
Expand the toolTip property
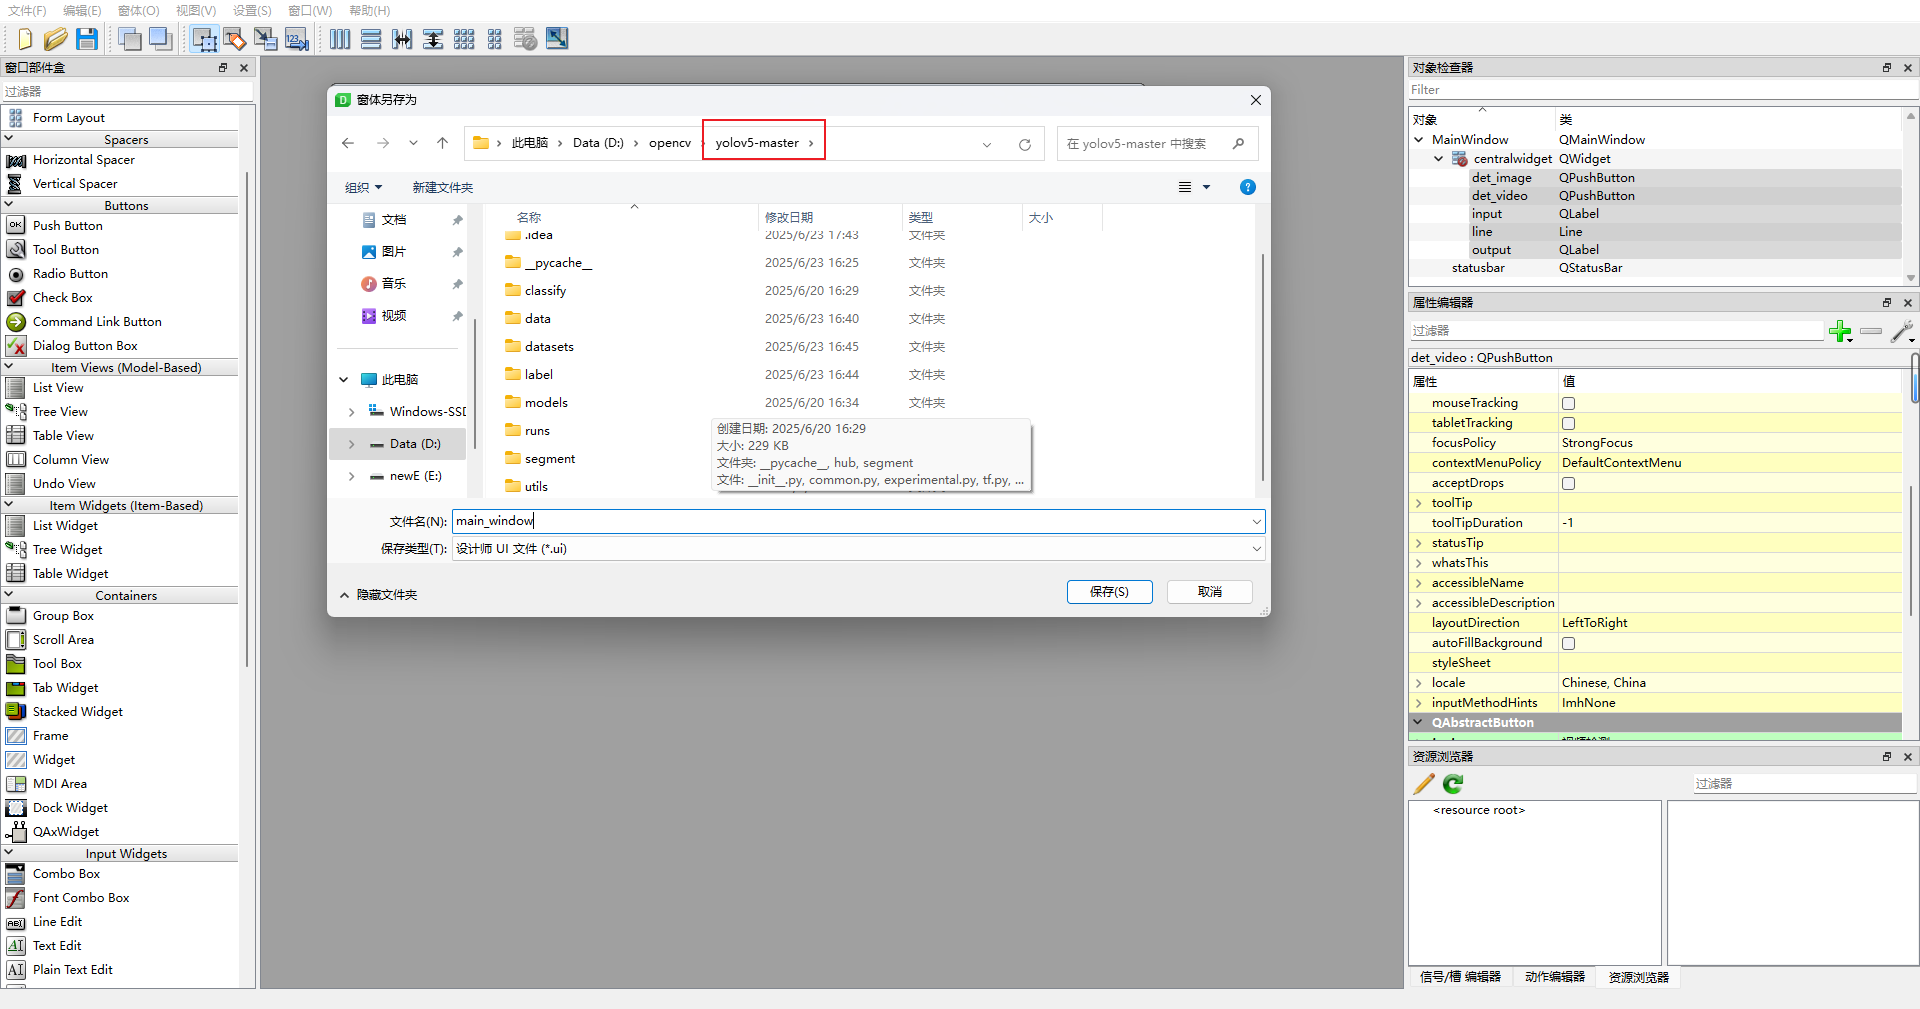[1419, 503]
